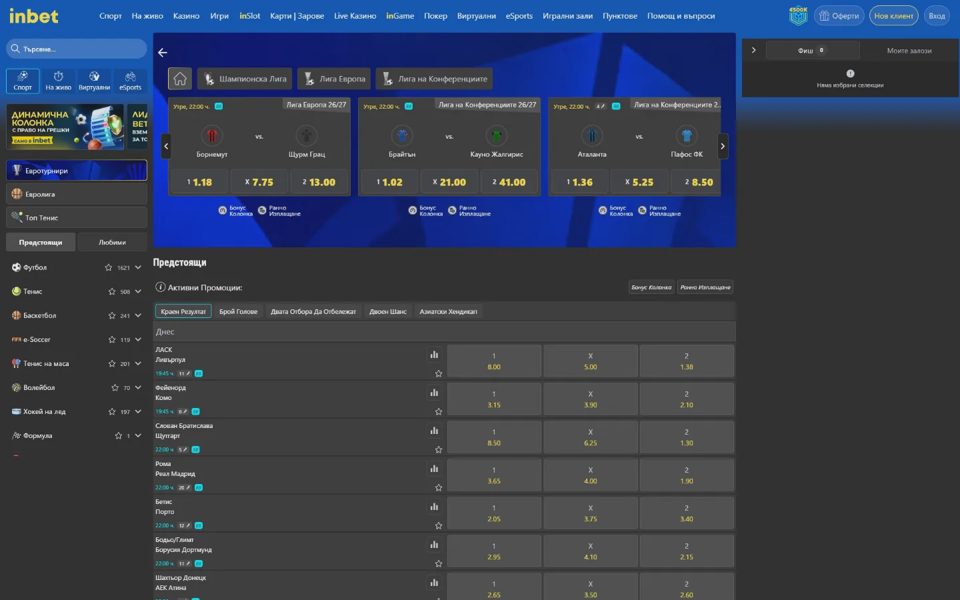Open the stats chart for Бодьо/Глимт – Борусия Дортмунд
The image size is (960, 600).
click(x=434, y=544)
